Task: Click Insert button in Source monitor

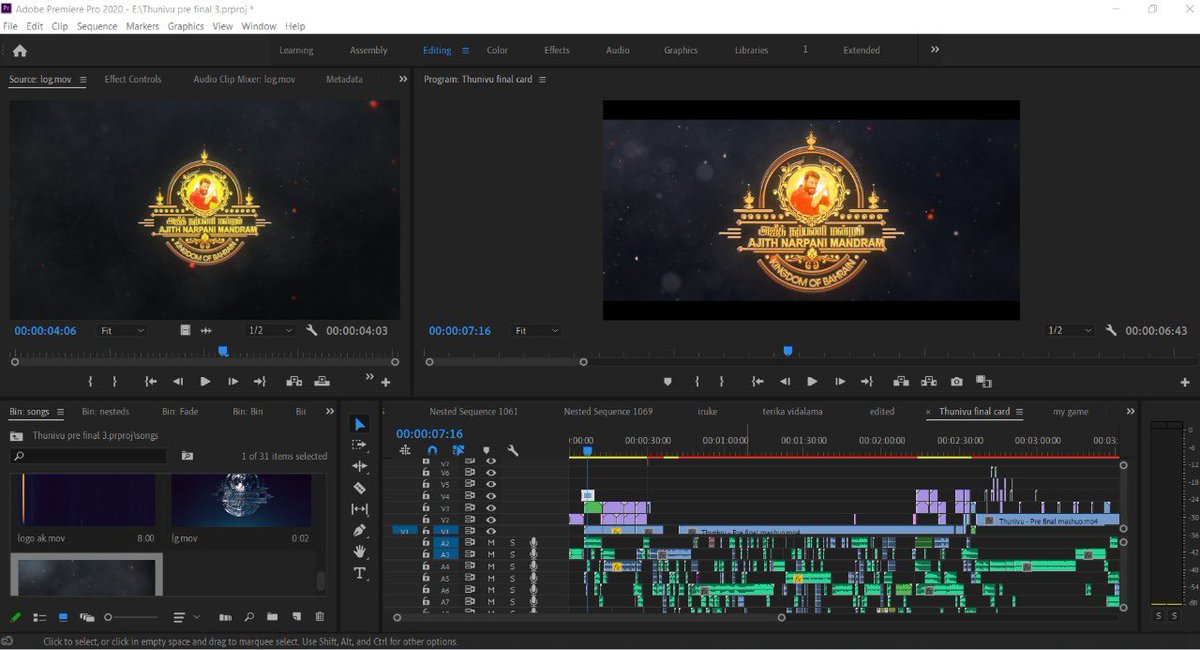Action: (x=294, y=381)
